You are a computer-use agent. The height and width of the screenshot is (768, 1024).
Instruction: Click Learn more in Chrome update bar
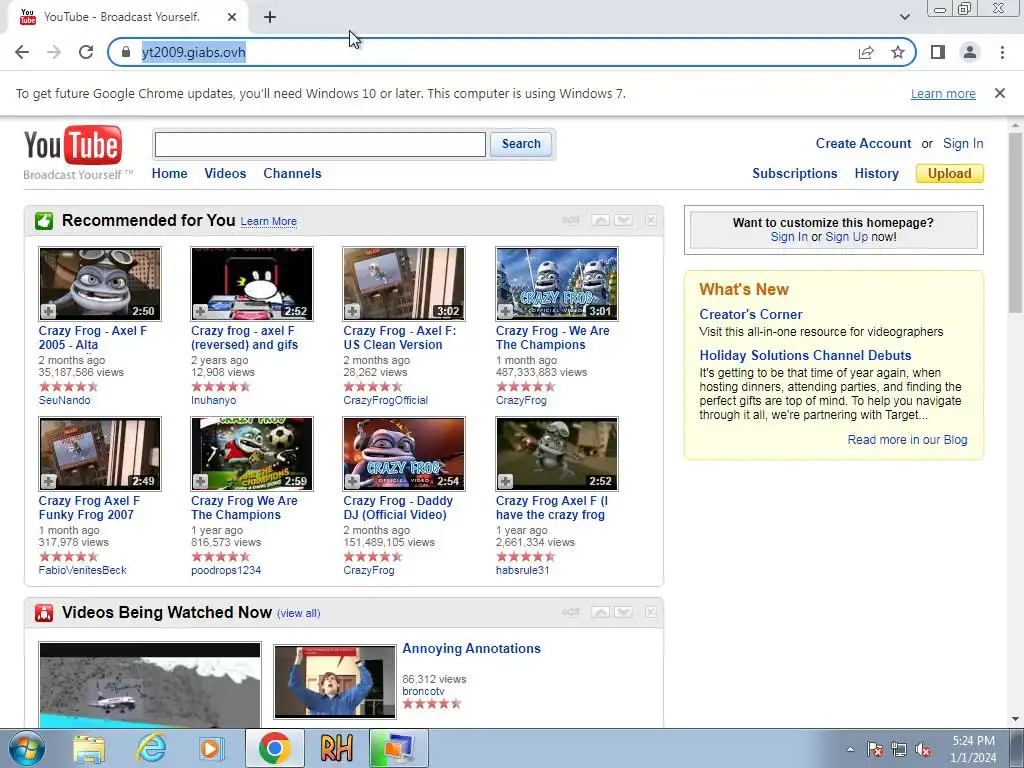click(x=943, y=93)
